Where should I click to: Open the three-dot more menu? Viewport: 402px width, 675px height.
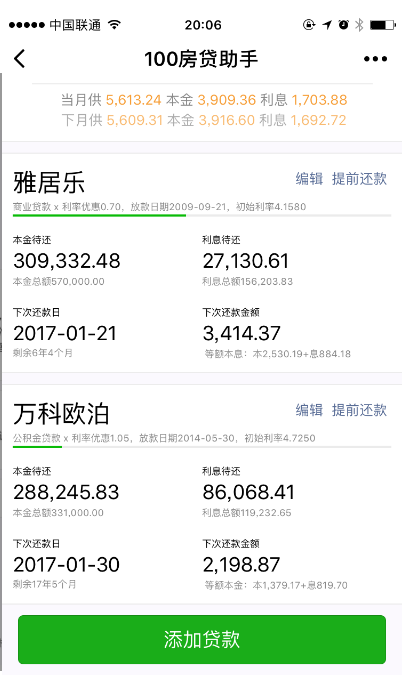pyautogui.click(x=375, y=59)
